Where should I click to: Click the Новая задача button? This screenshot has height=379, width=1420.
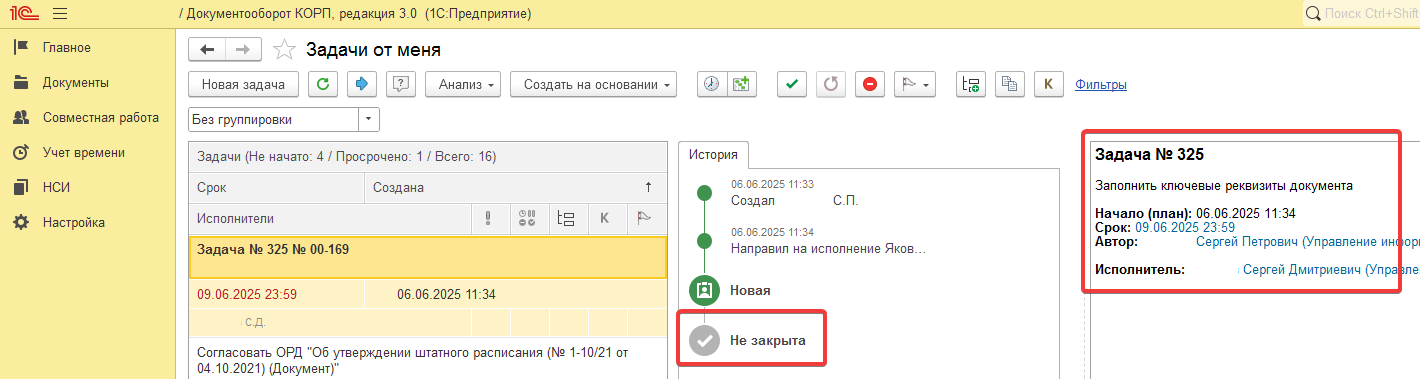(244, 85)
